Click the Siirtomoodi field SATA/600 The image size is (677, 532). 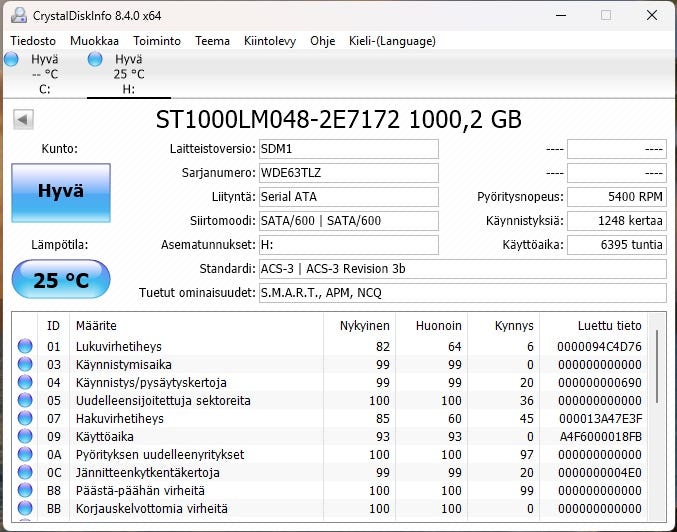click(x=349, y=221)
